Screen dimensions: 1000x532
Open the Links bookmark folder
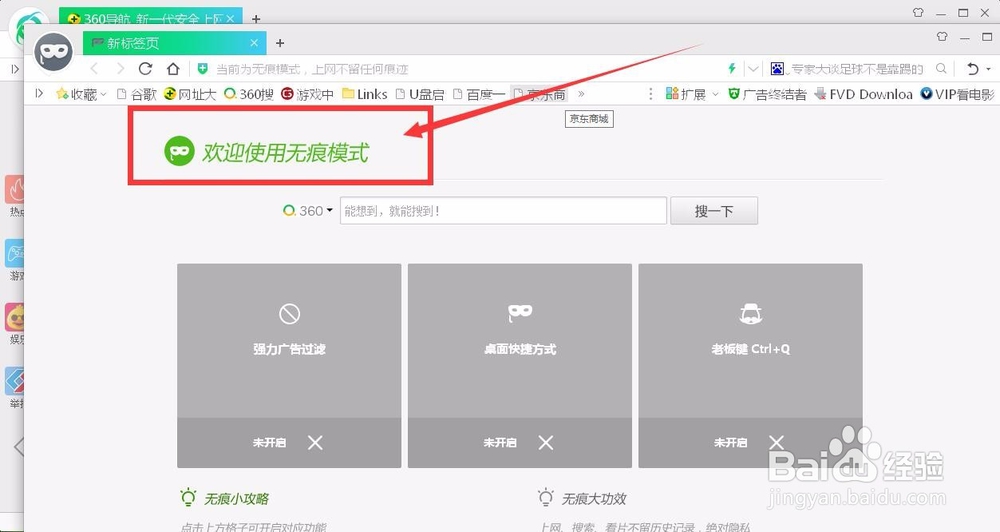[365, 94]
